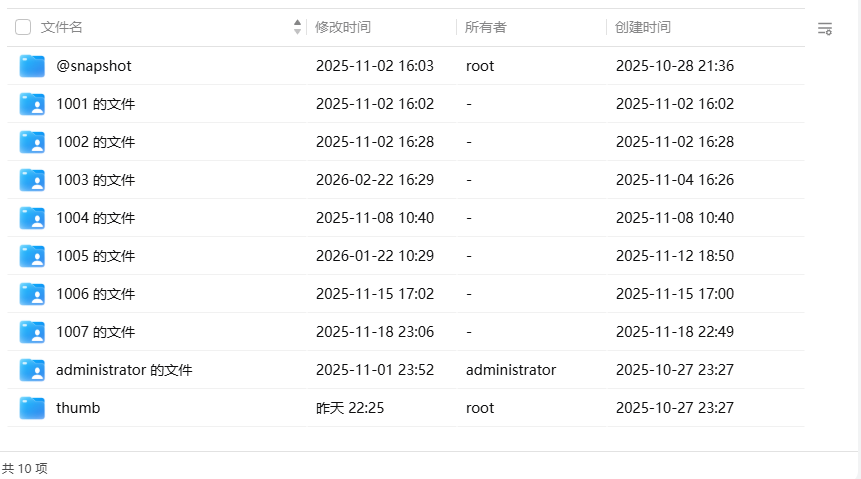Sort by 修改时间 column header
Screen dimensions: 861x479
click(x=343, y=28)
